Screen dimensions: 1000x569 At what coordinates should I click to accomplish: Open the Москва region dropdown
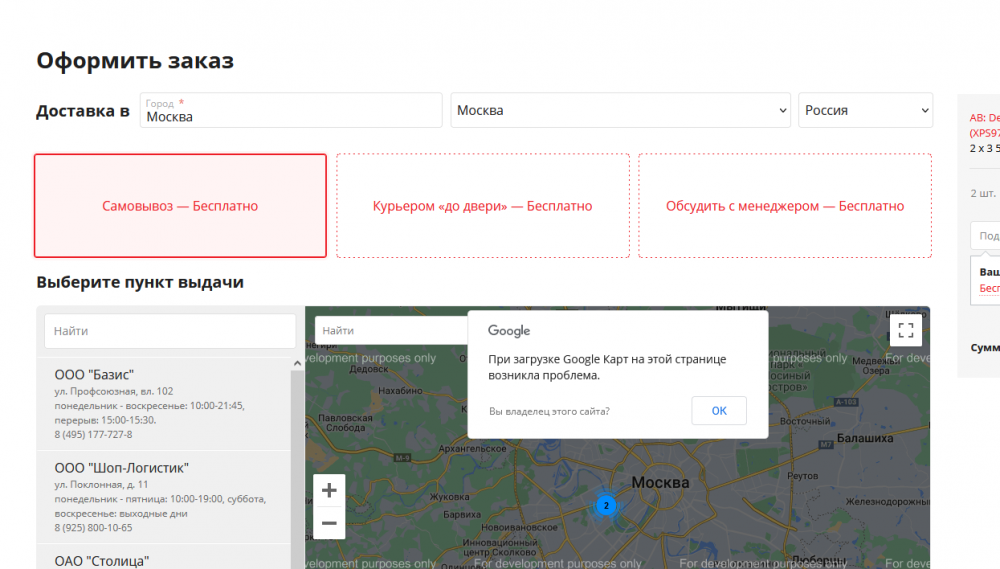tap(620, 111)
